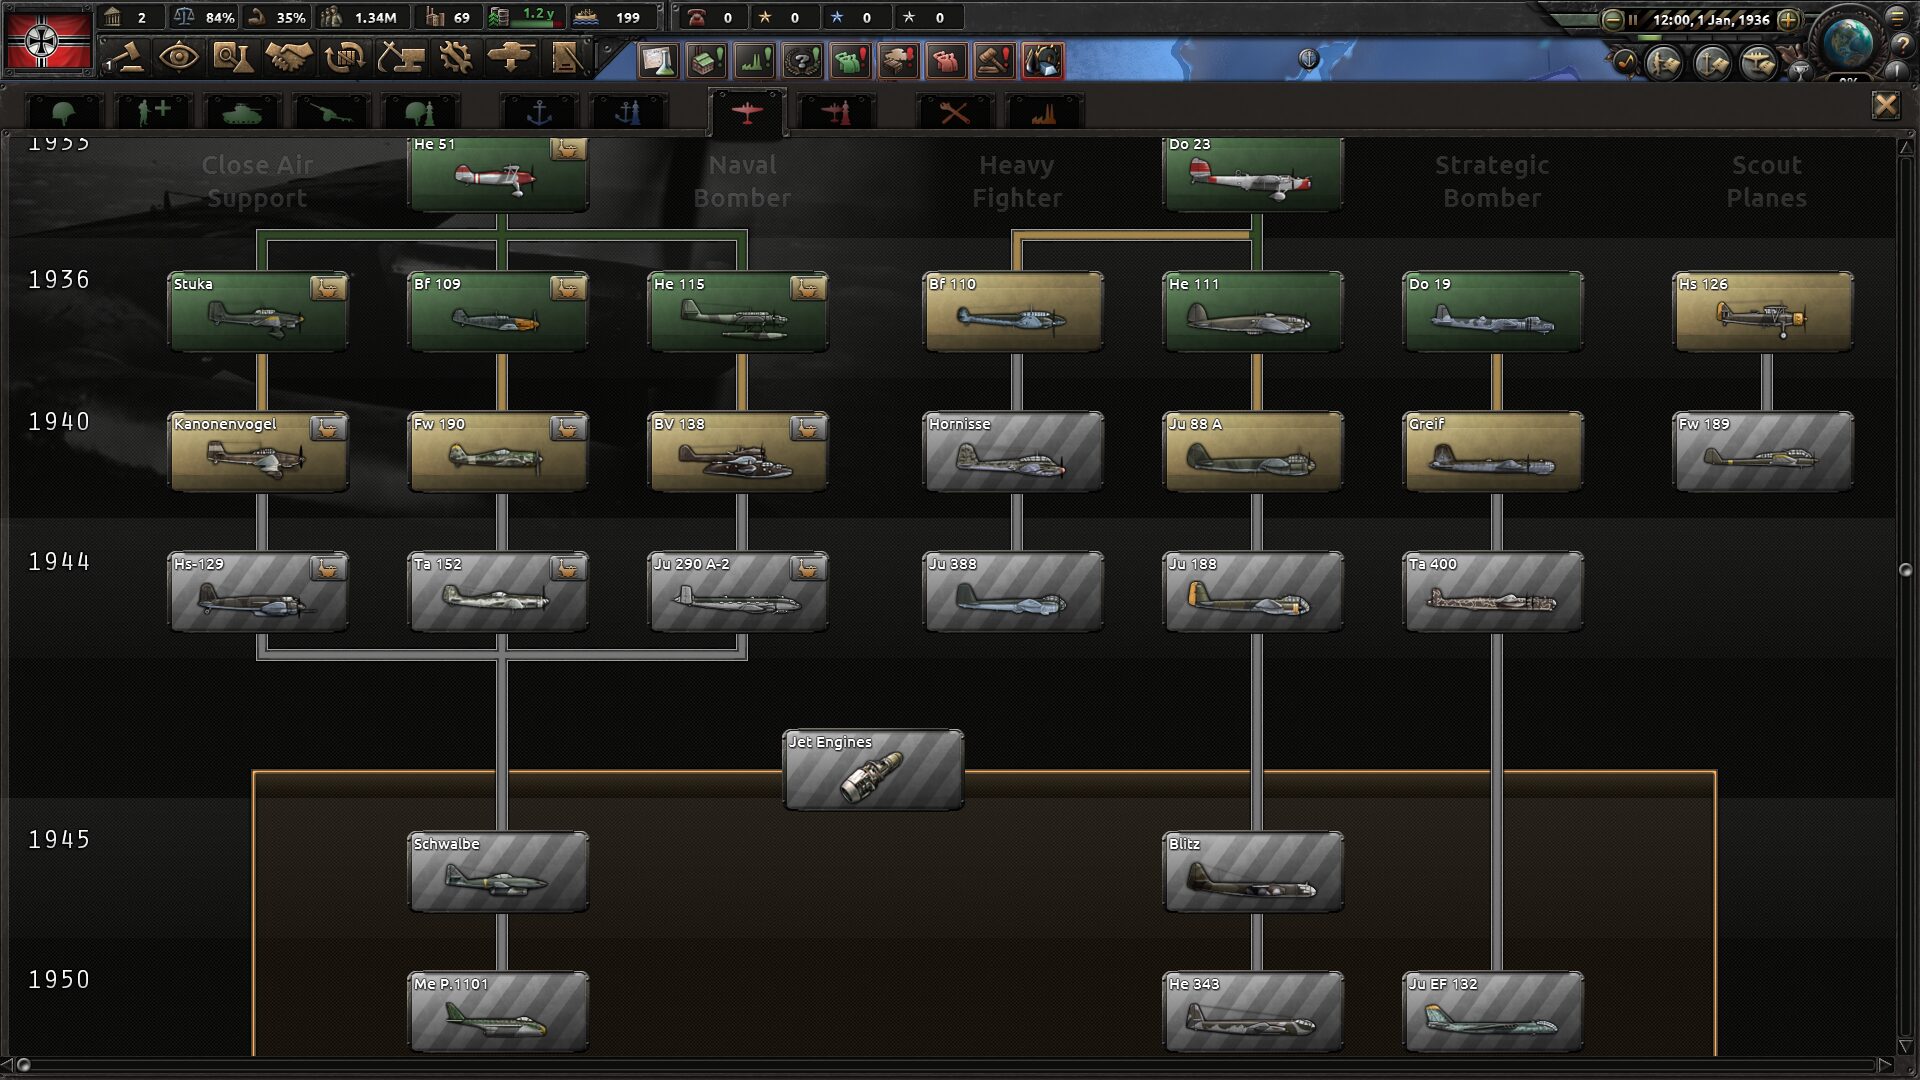Research the Greif strategic bomber

point(1493,451)
